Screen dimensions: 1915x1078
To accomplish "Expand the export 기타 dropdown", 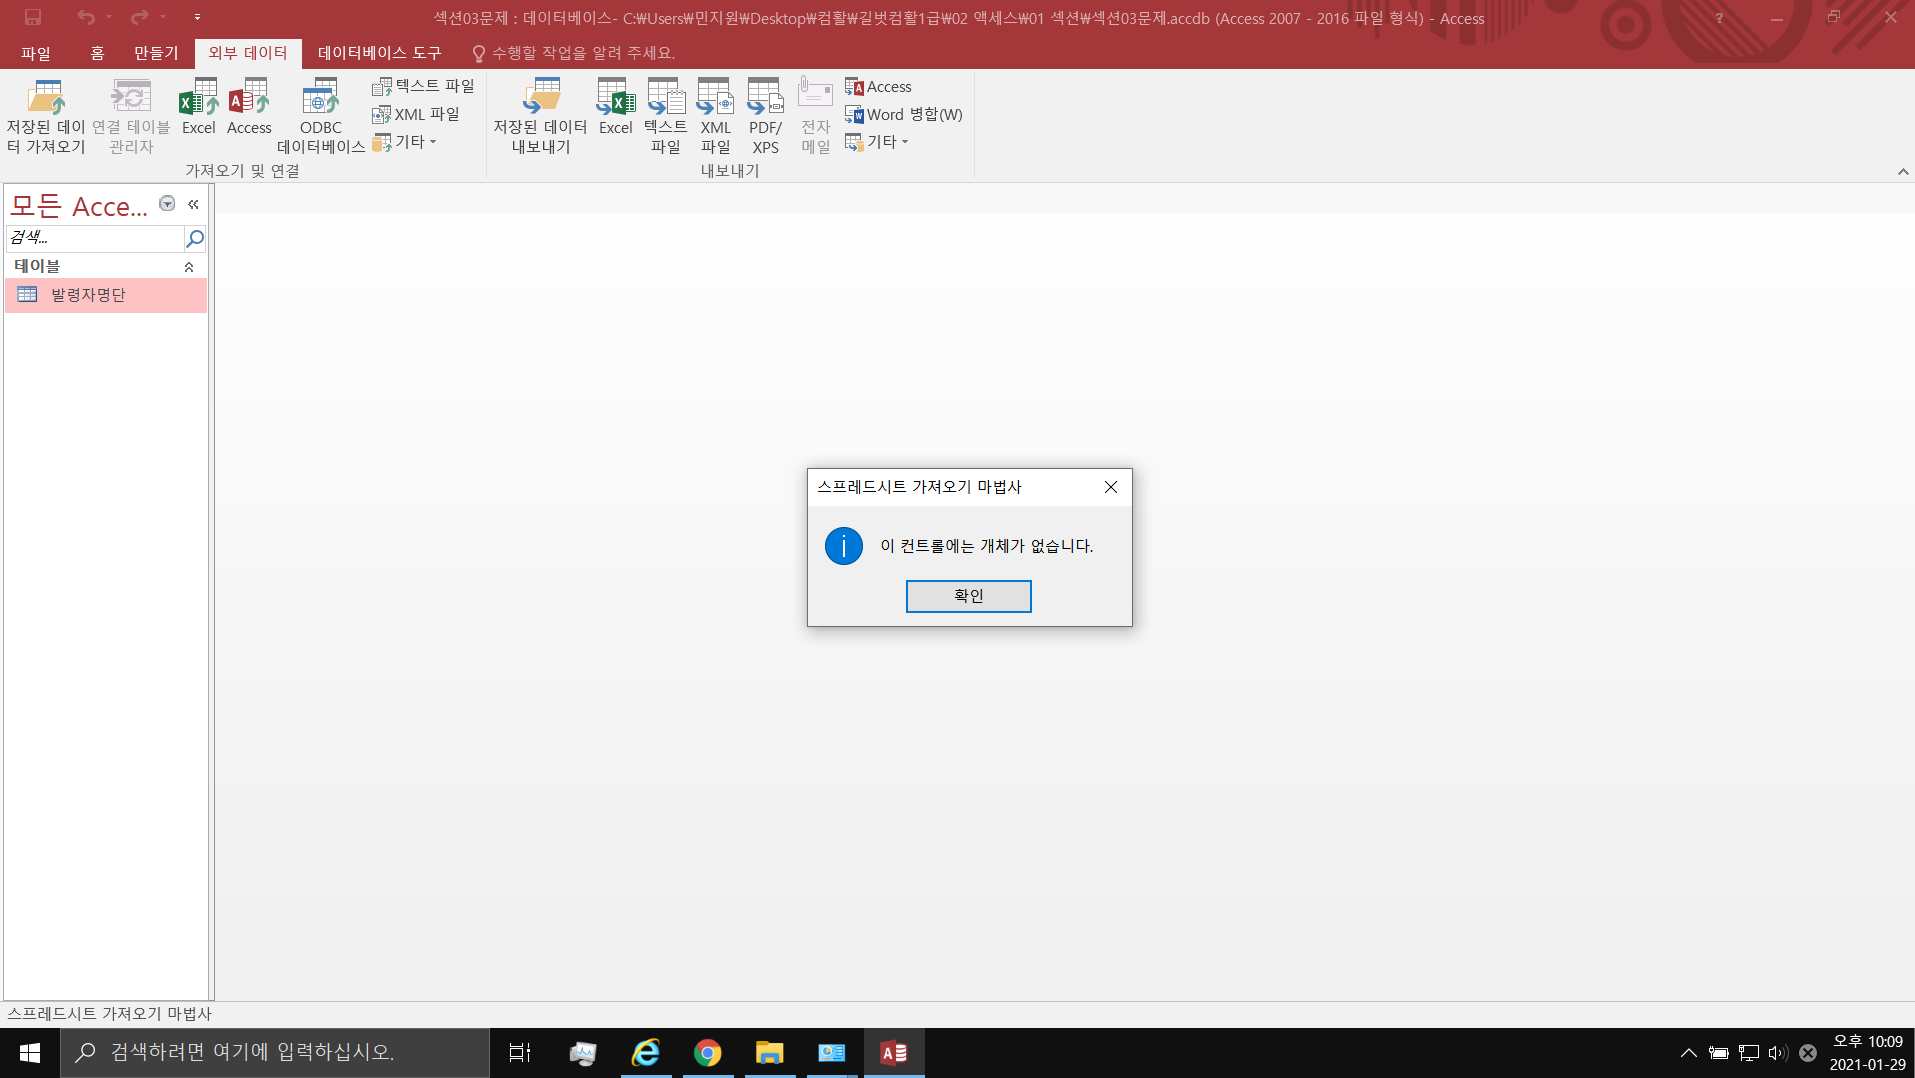I will tap(878, 142).
